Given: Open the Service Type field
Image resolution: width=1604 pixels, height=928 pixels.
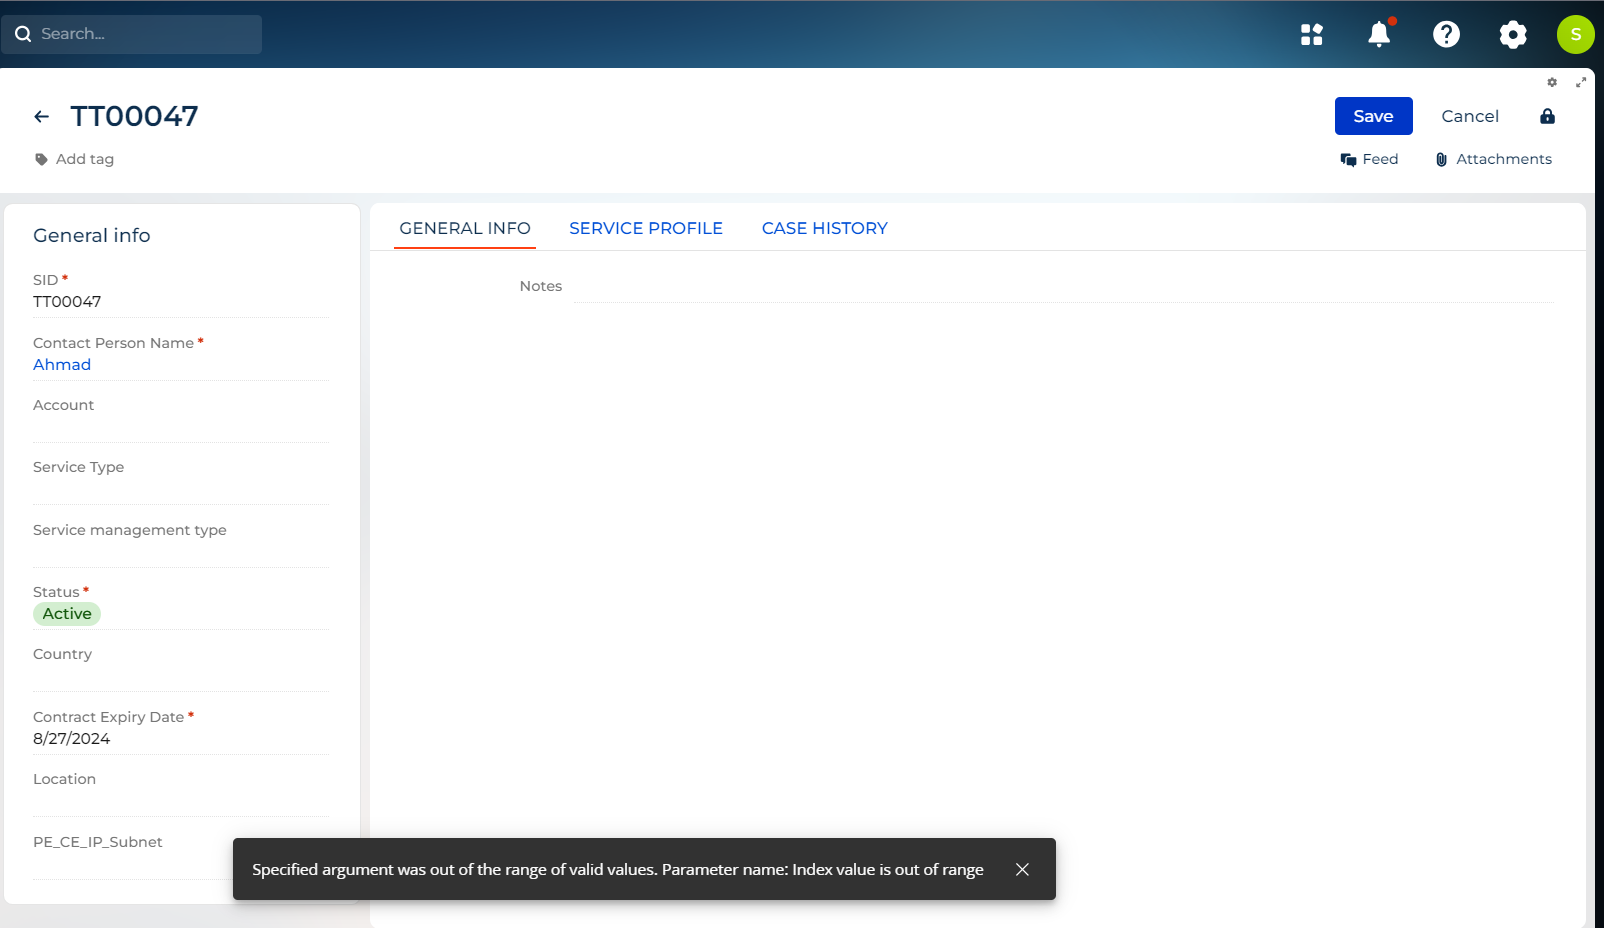Looking at the screenshot, I should pos(180,488).
